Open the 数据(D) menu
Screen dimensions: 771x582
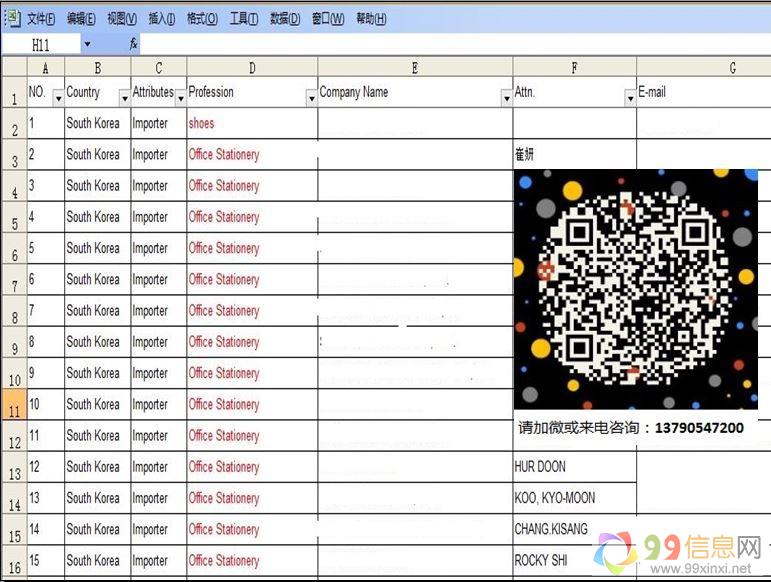click(x=285, y=19)
